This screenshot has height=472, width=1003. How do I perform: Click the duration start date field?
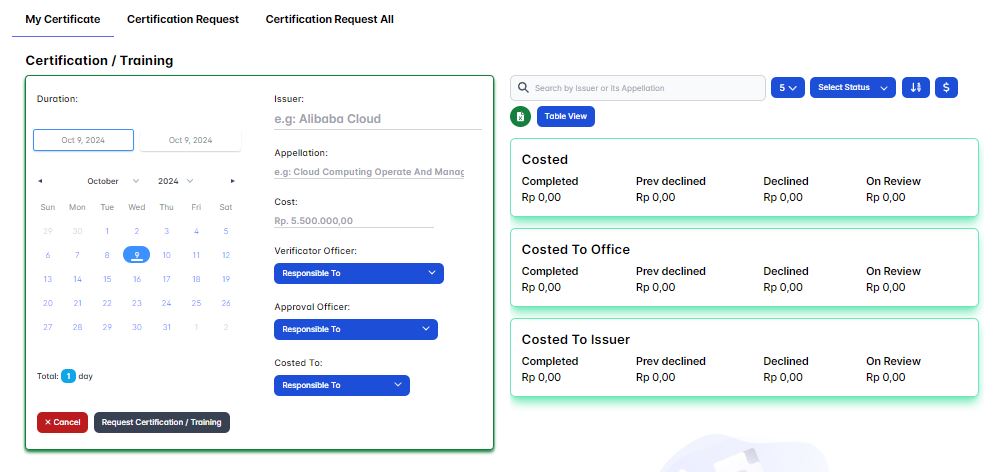pyautogui.click(x=83, y=140)
